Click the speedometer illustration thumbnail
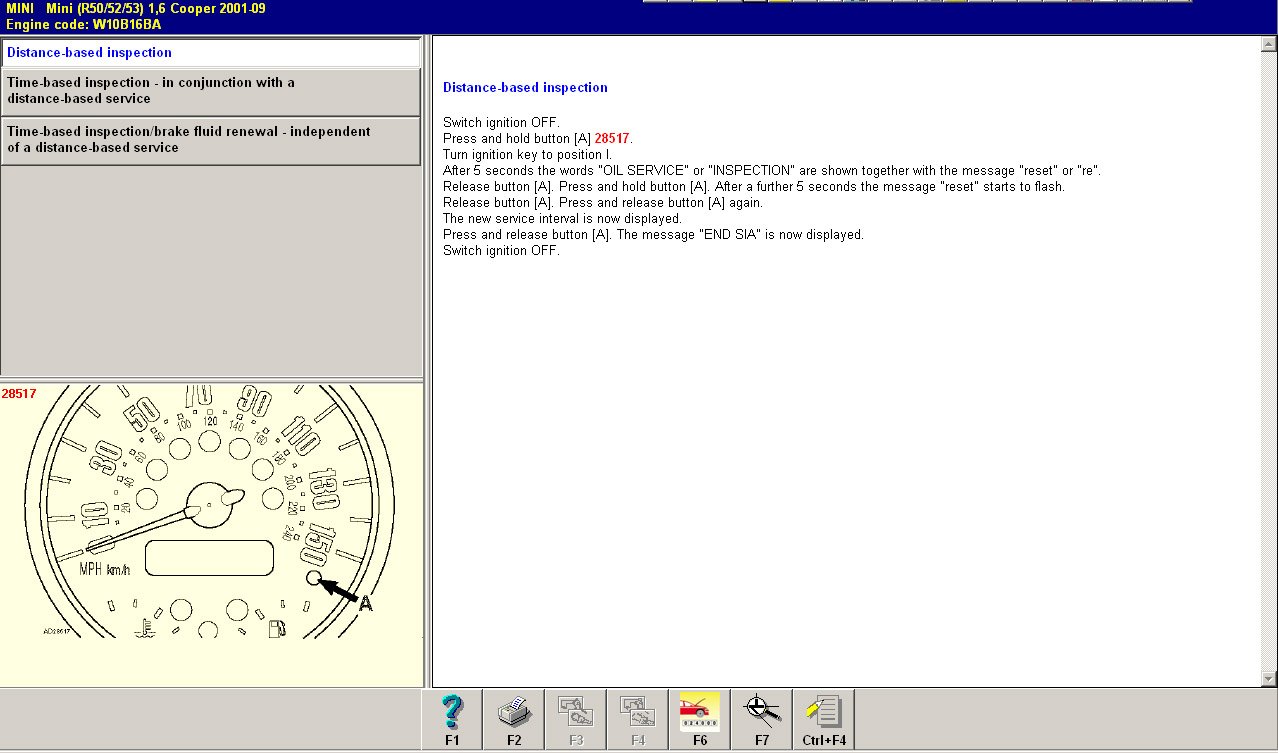1278x753 pixels. point(210,520)
